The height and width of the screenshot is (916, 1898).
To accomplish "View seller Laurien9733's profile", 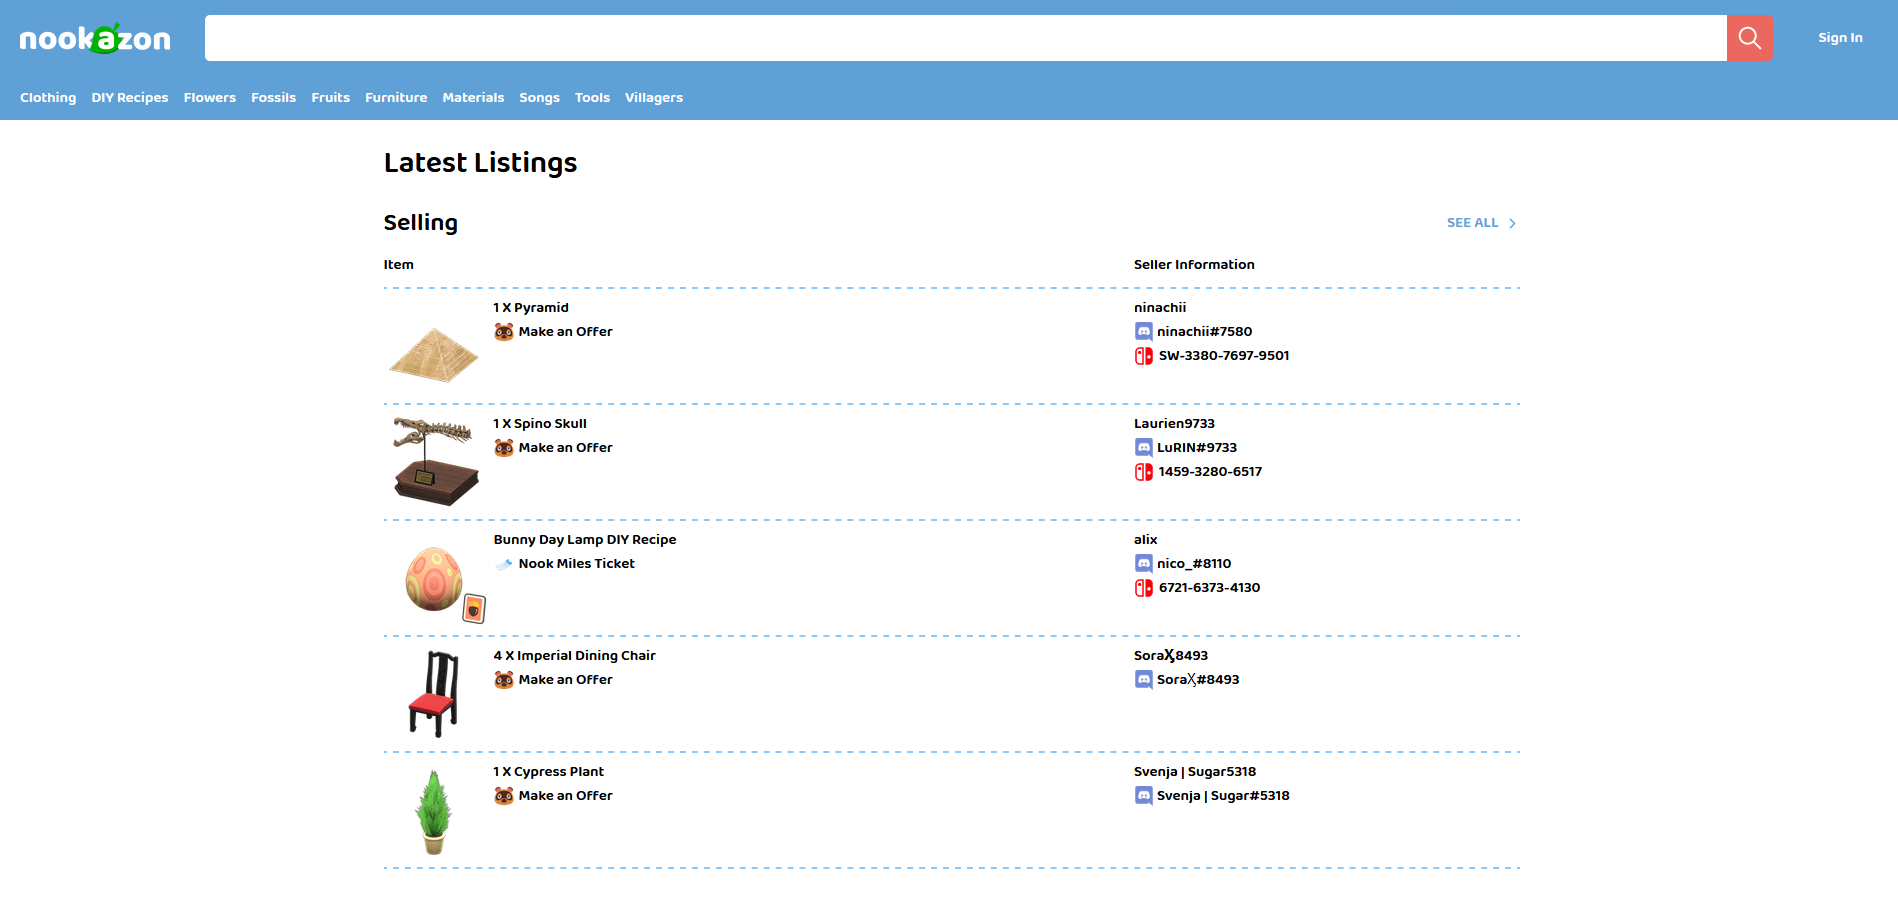I will point(1174,424).
